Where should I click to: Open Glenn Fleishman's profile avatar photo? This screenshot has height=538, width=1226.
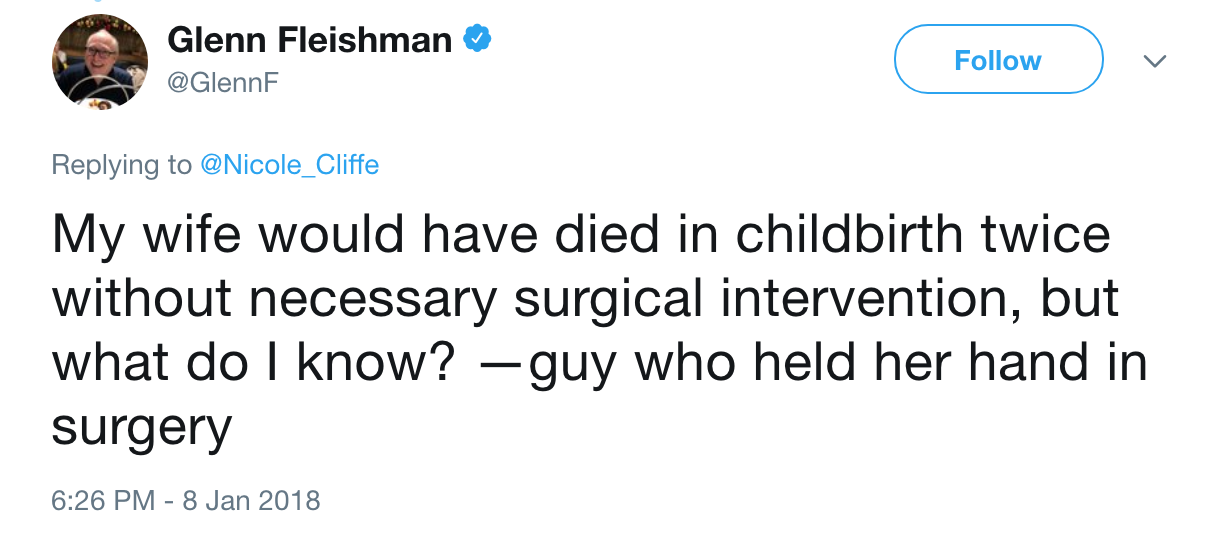click(99, 62)
